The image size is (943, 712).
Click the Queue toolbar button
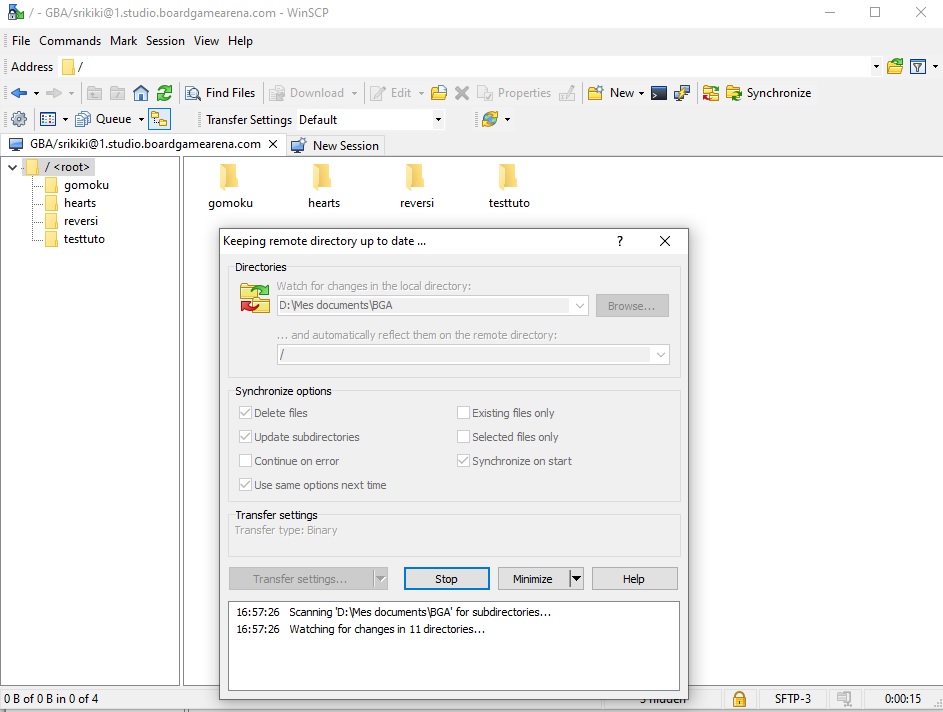[103, 119]
